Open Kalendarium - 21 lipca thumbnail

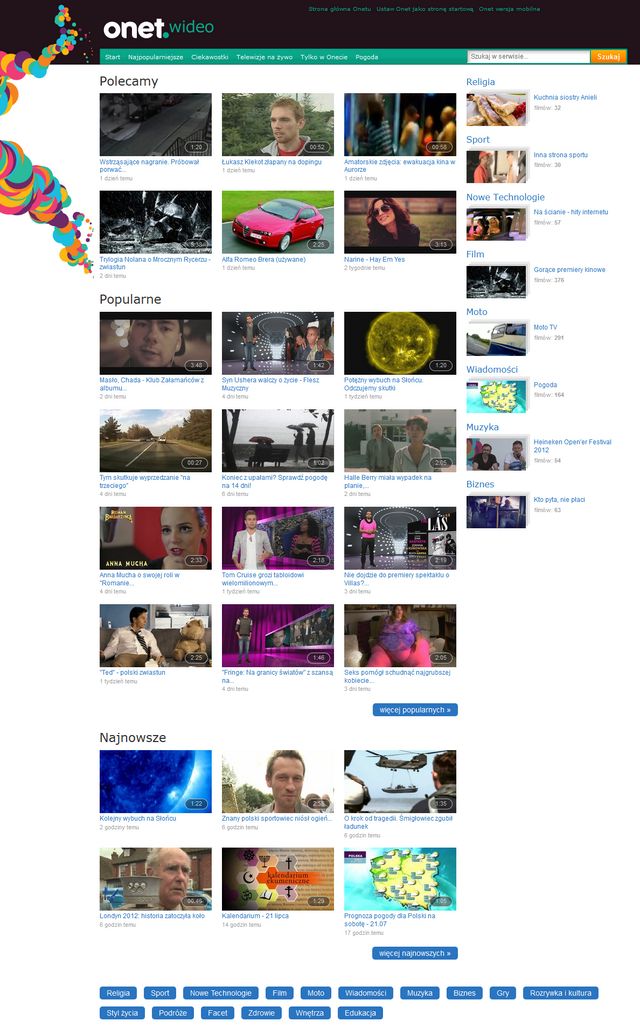[x=278, y=879]
